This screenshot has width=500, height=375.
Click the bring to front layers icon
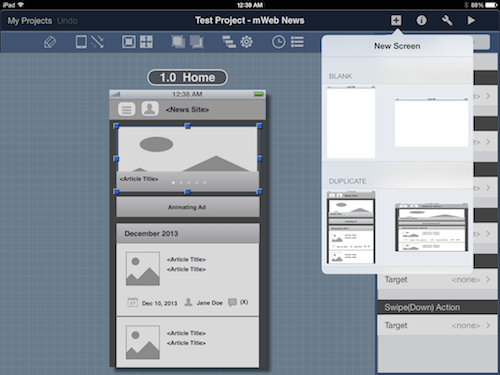178,42
